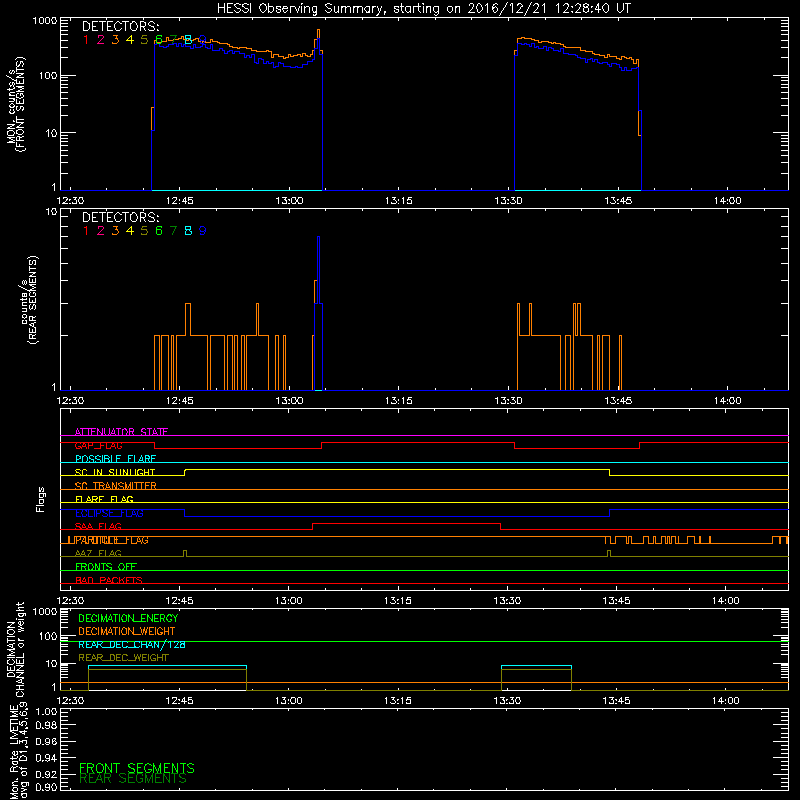Click the SAA_FLAG label
This screenshot has width=800, height=800.
[98, 527]
